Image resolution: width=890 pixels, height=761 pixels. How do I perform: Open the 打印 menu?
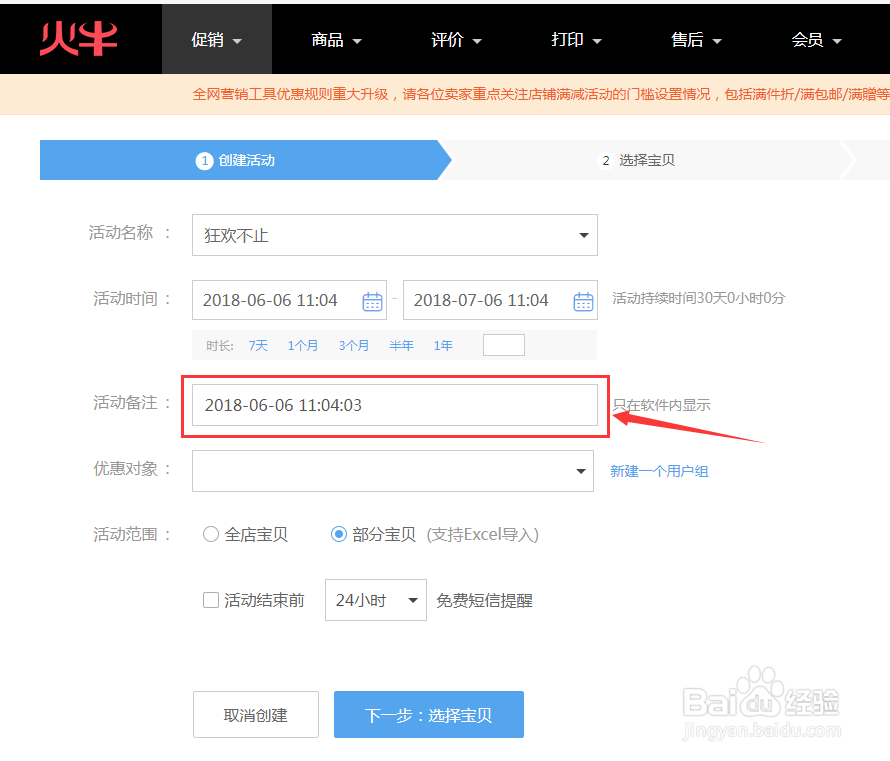(x=576, y=40)
